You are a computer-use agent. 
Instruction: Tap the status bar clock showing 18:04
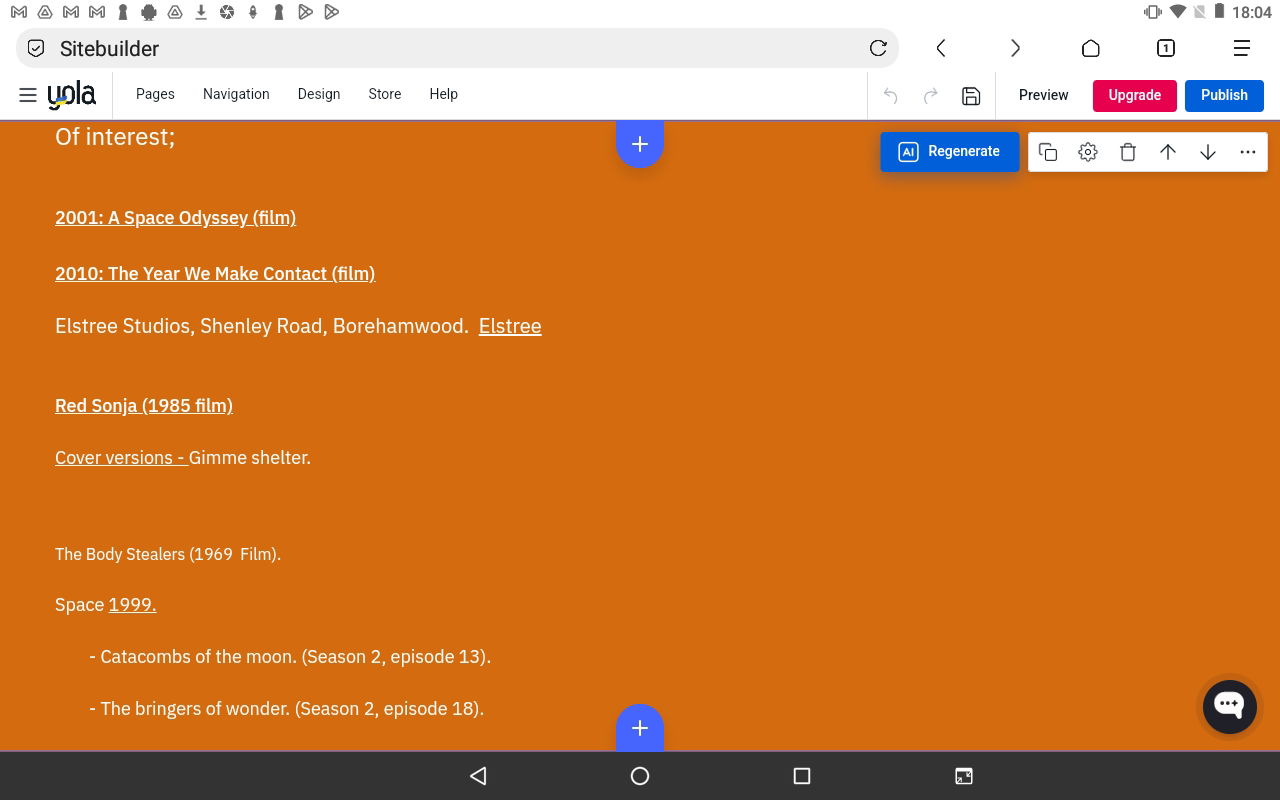coord(1252,13)
